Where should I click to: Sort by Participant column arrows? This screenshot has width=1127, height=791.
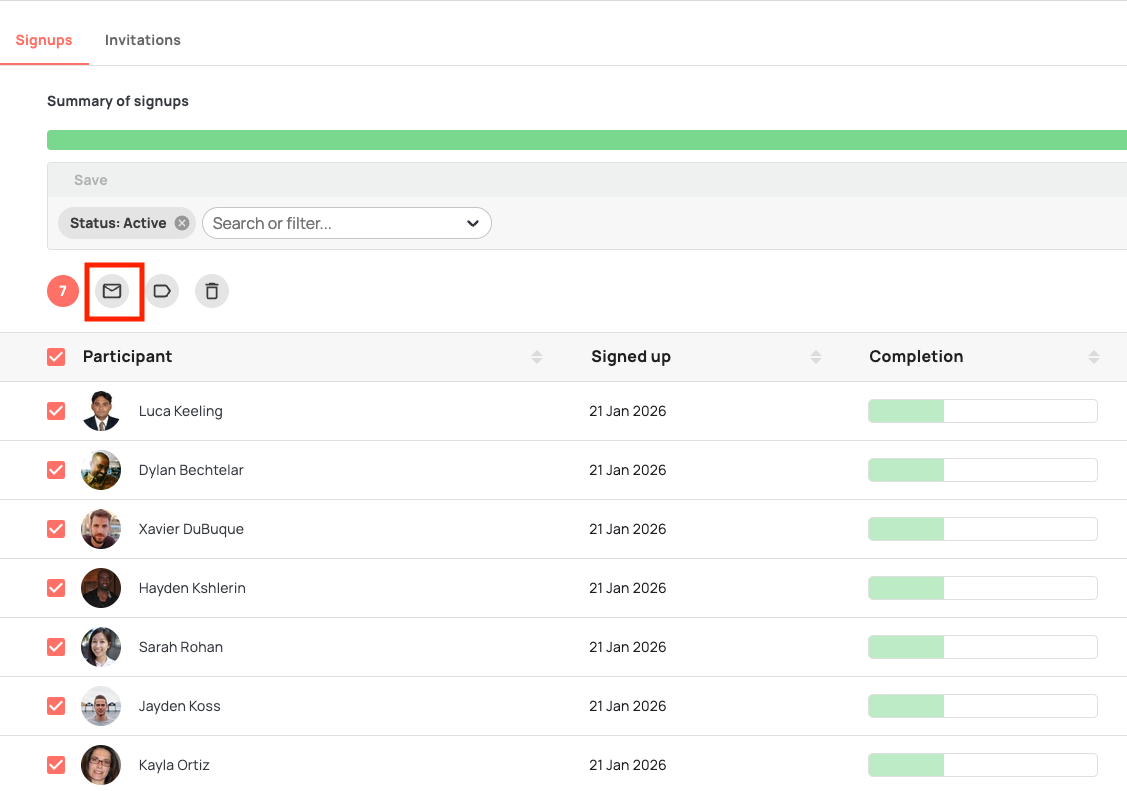click(537, 357)
